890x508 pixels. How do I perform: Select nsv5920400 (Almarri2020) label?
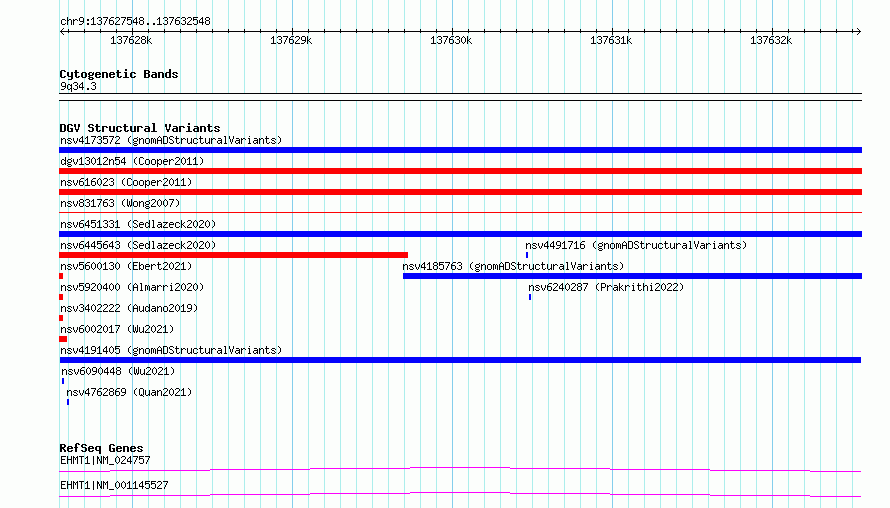click(132, 287)
